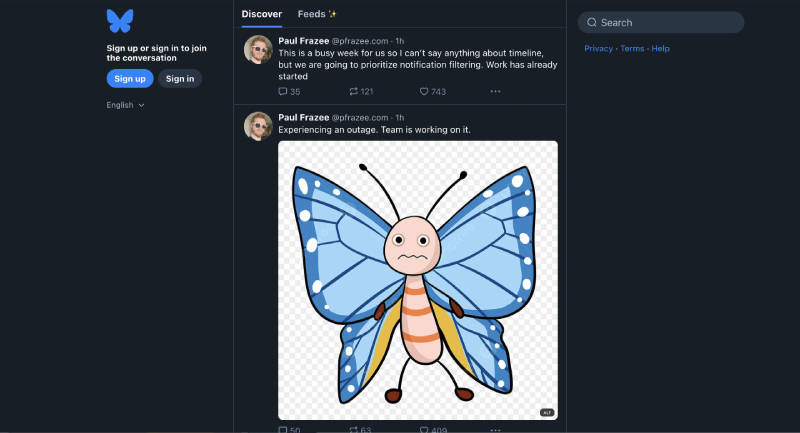The width and height of the screenshot is (800, 433).
Task: Open the English language dropdown
Action: click(x=126, y=105)
